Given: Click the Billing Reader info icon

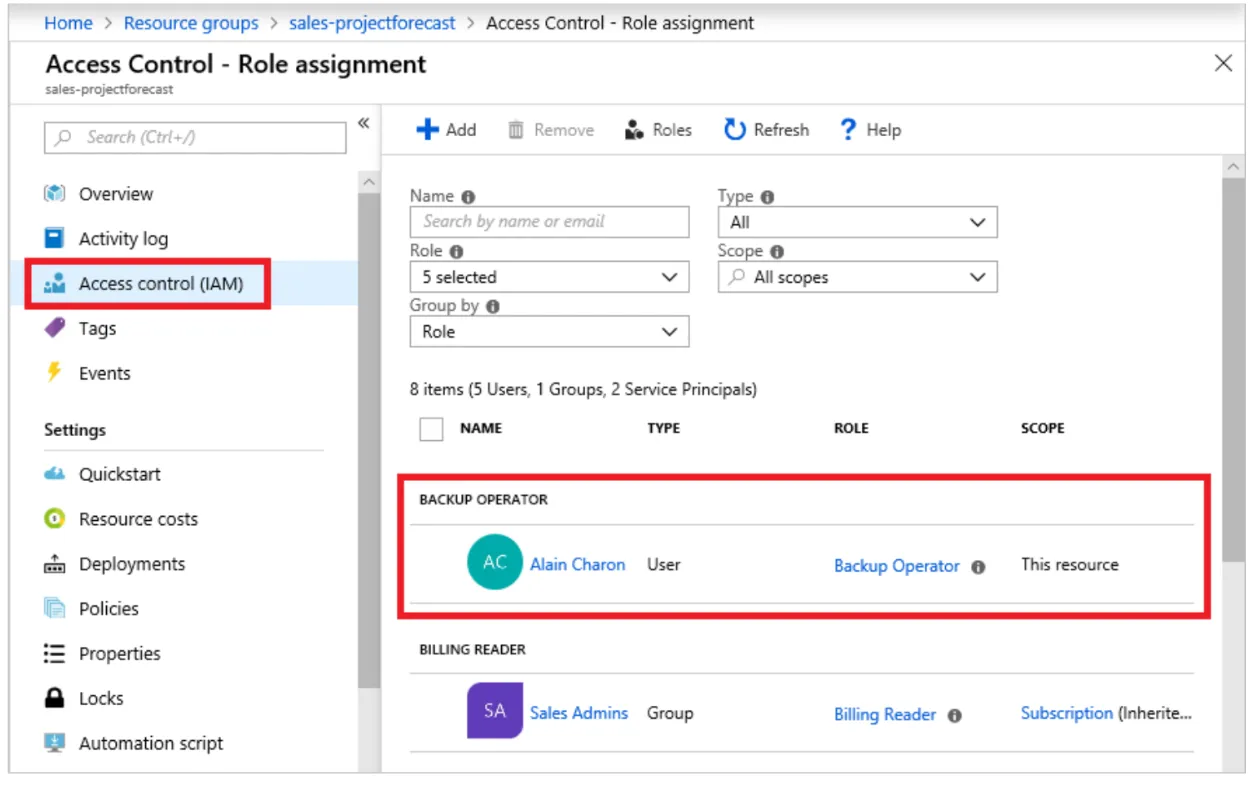Looking at the screenshot, I should pos(954,716).
